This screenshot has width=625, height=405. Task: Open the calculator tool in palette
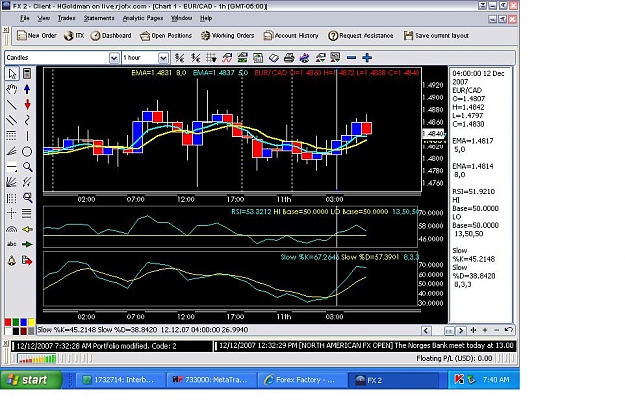pyautogui.click(x=27, y=74)
